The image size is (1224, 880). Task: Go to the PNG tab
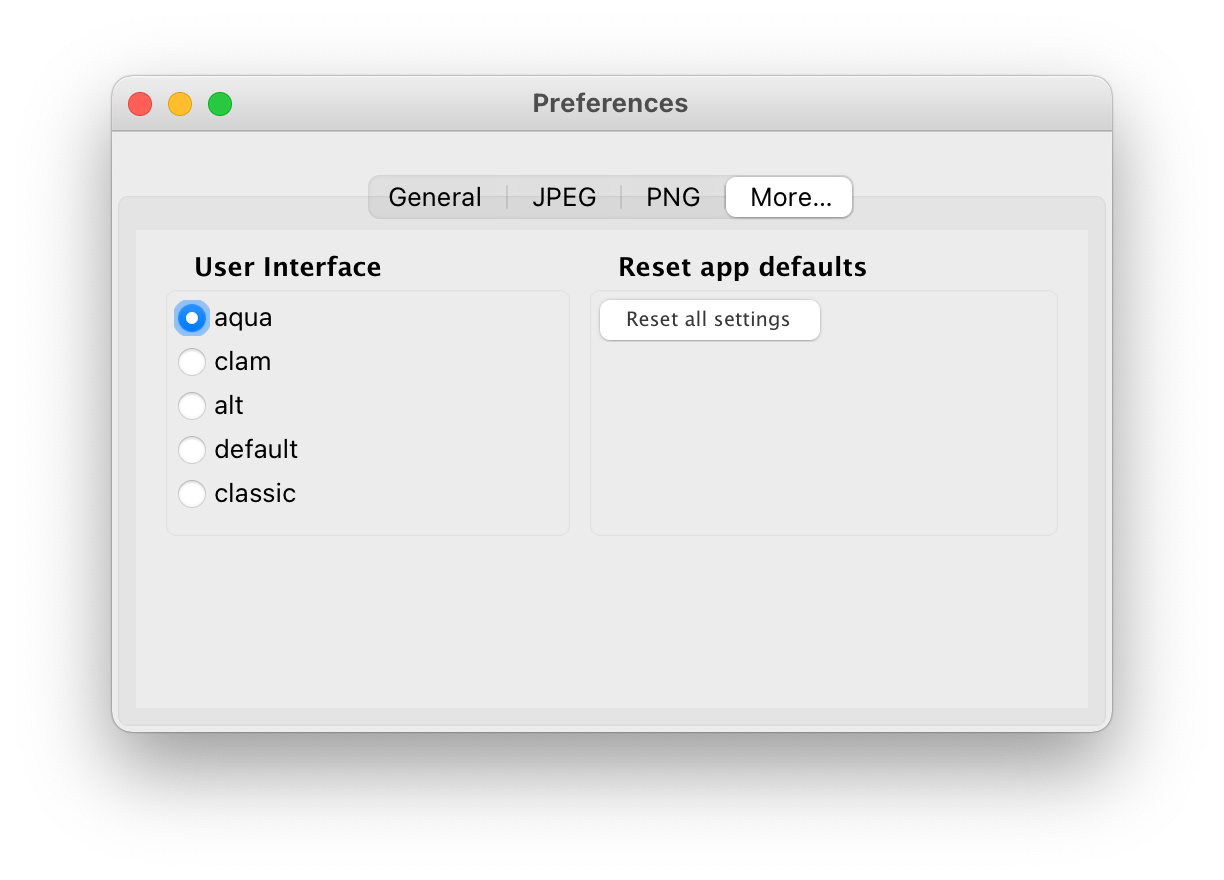click(673, 197)
